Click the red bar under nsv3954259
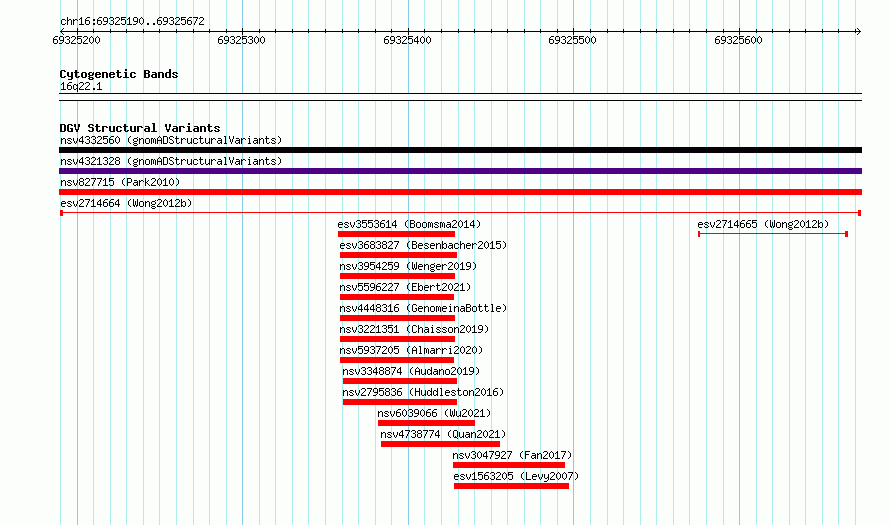The height and width of the screenshot is (525, 890). [397, 276]
